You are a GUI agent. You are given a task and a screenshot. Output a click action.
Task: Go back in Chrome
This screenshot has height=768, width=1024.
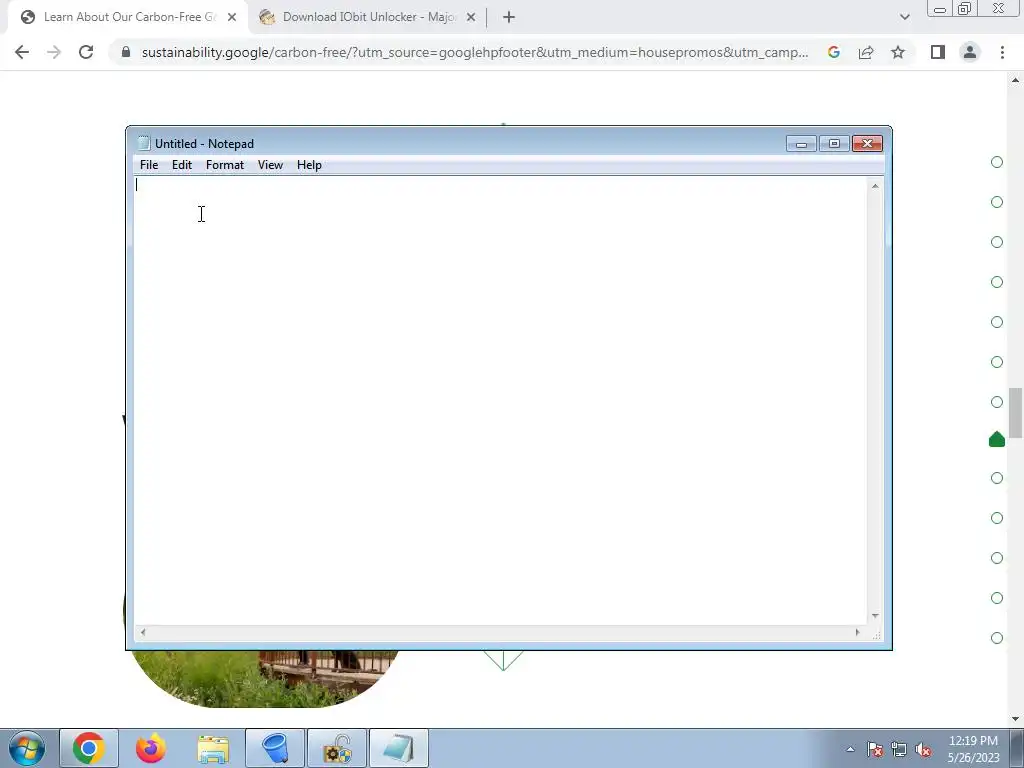click(22, 52)
